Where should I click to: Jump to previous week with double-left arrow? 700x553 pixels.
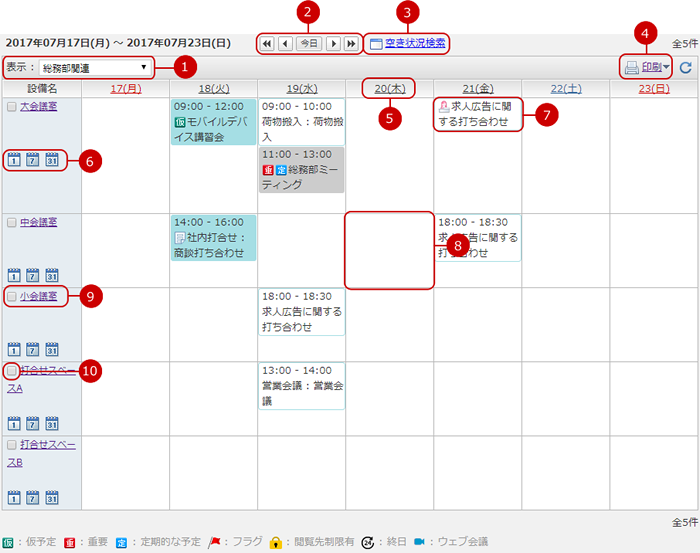[x=266, y=44]
